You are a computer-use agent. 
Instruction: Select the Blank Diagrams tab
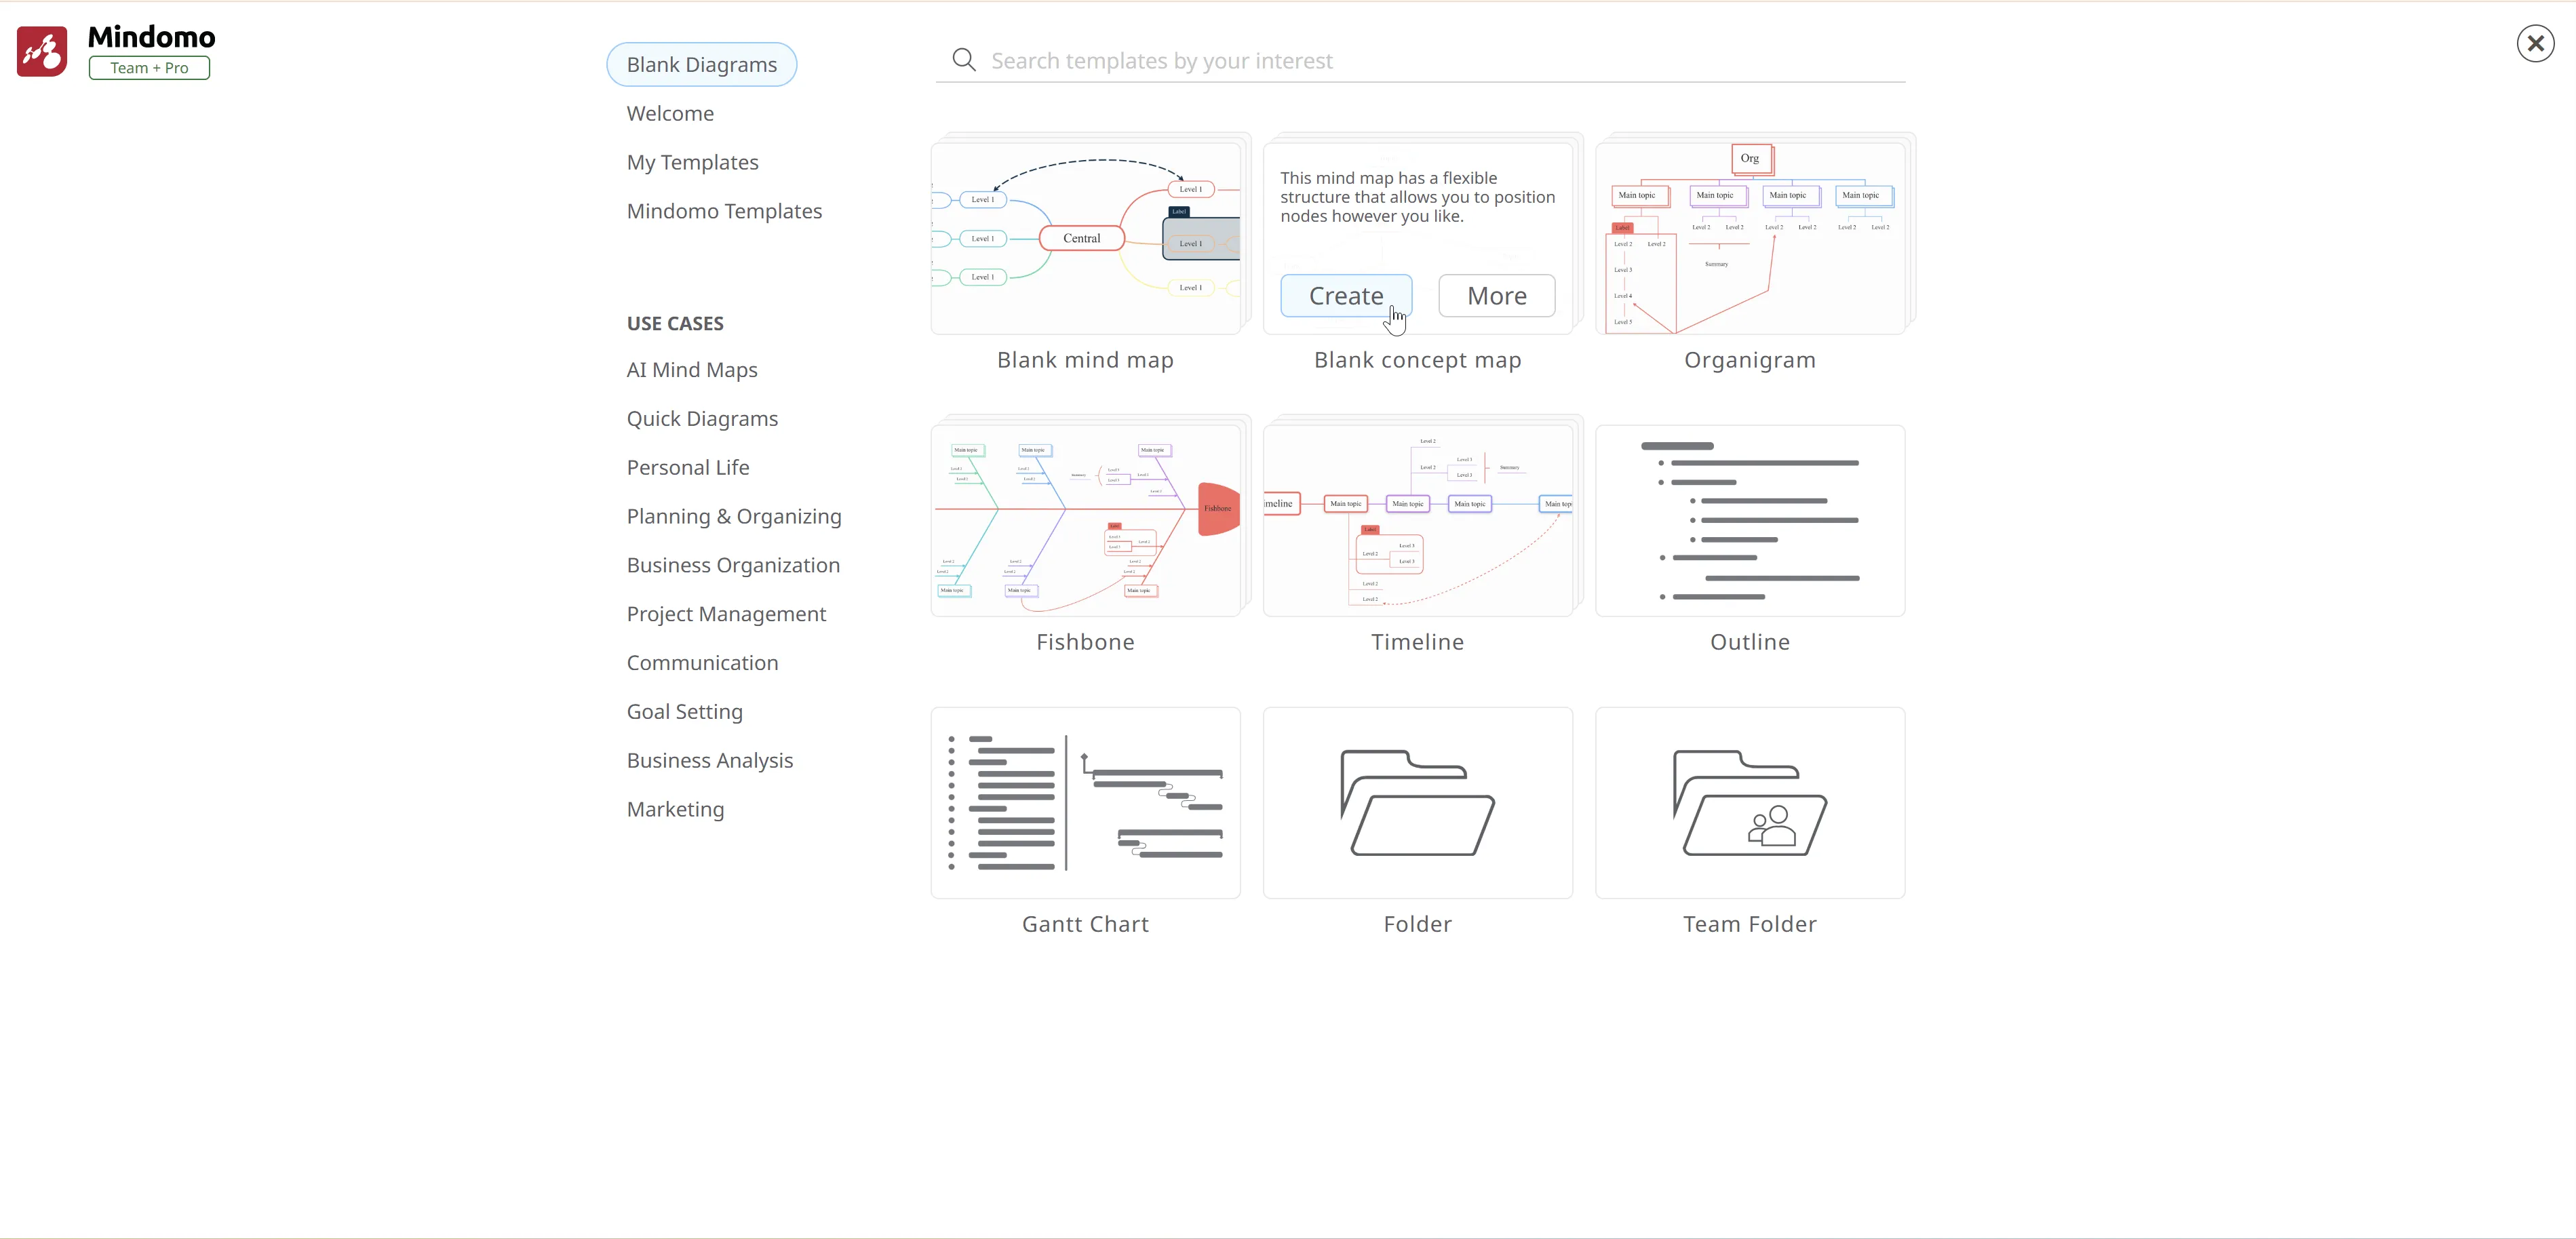click(701, 65)
